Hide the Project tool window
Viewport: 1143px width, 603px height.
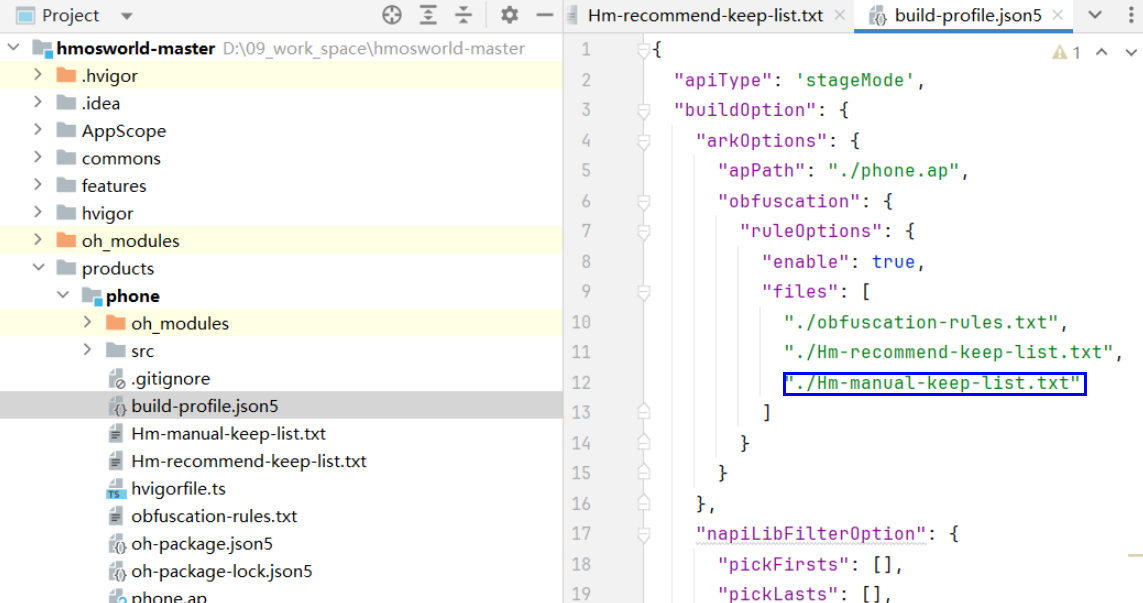tap(544, 15)
